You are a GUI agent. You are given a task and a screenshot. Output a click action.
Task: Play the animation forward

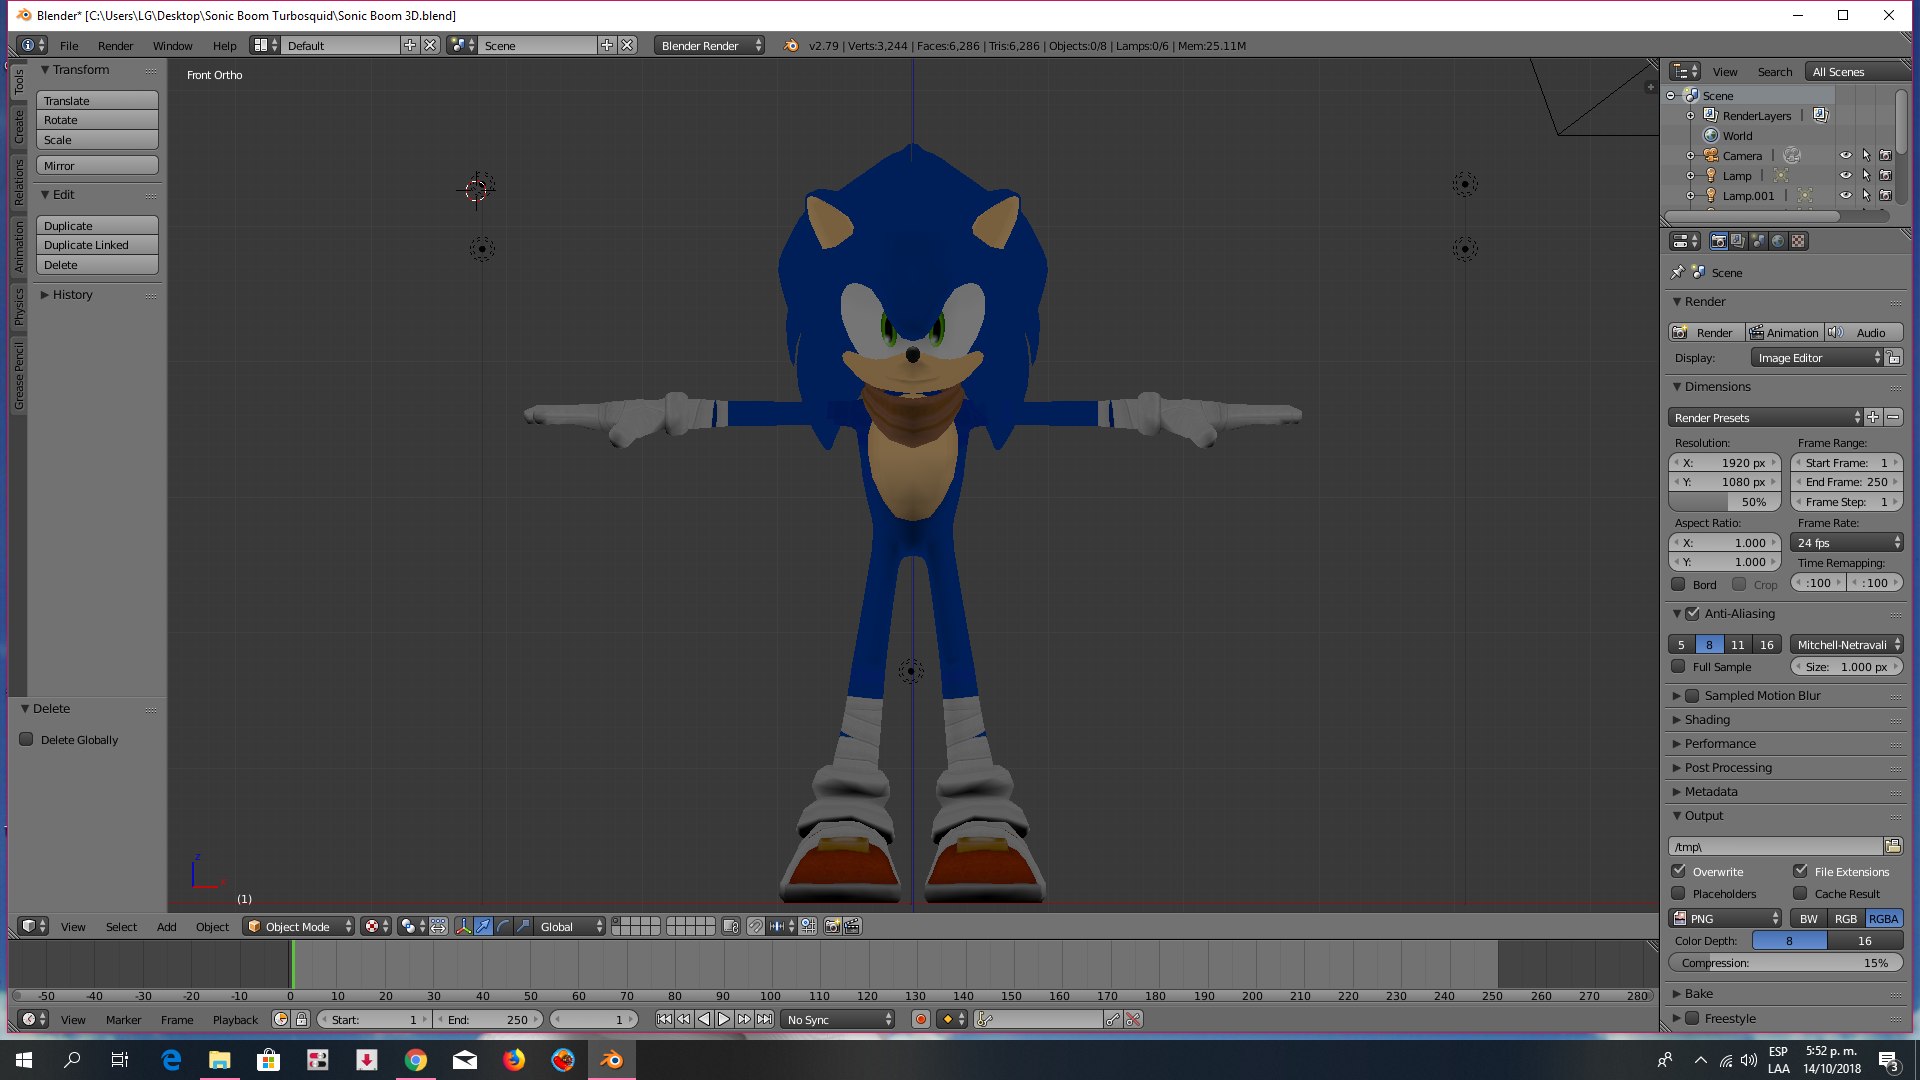[724, 1019]
